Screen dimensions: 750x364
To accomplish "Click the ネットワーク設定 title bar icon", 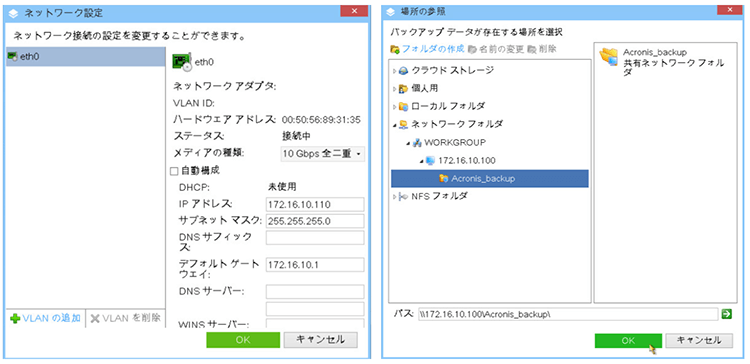I will click(x=14, y=13).
